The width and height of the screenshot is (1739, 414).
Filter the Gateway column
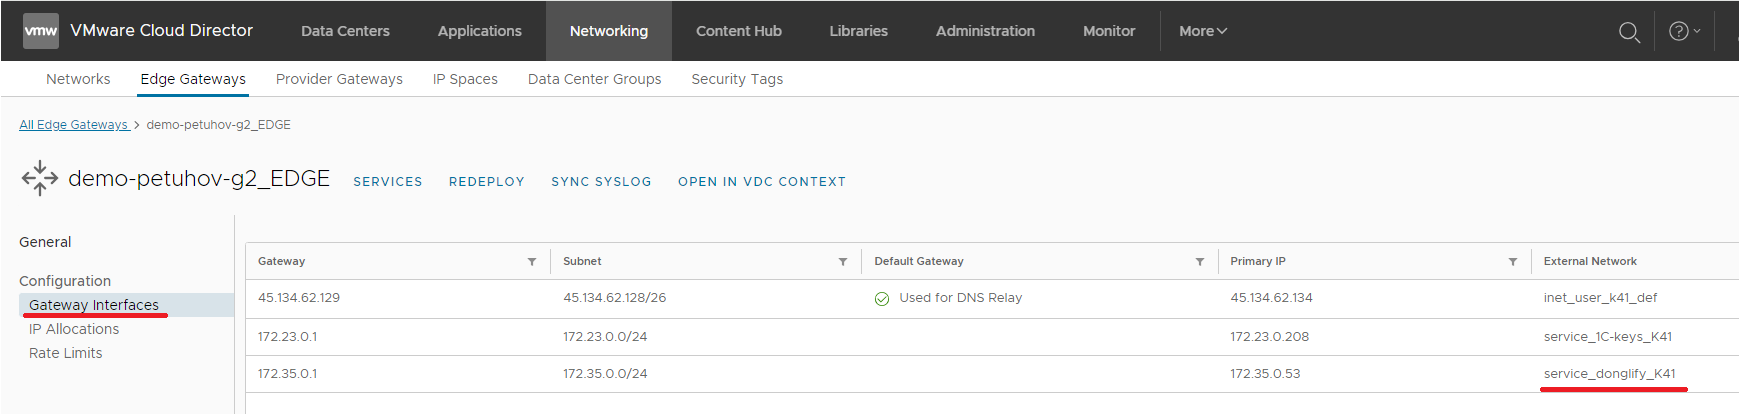tap(532, 262)
